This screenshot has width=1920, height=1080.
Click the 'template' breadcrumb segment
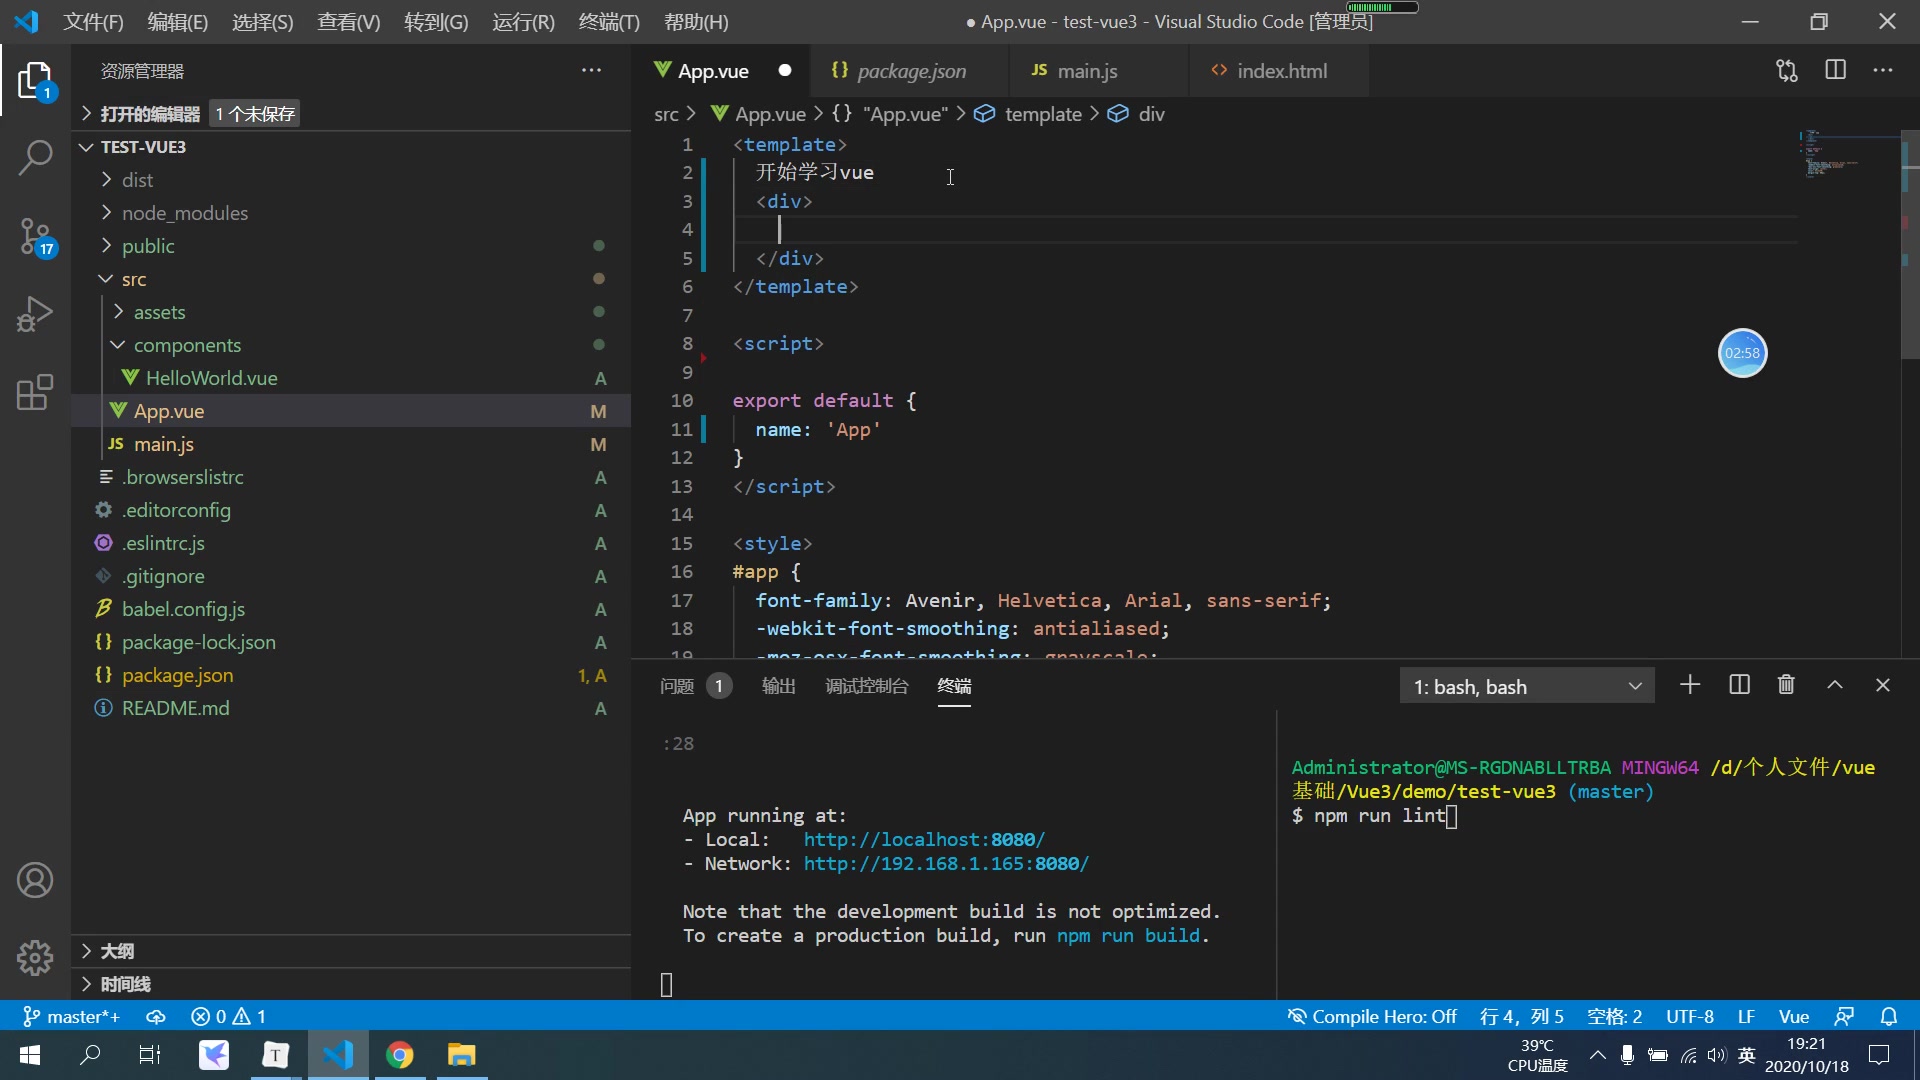1042,114
